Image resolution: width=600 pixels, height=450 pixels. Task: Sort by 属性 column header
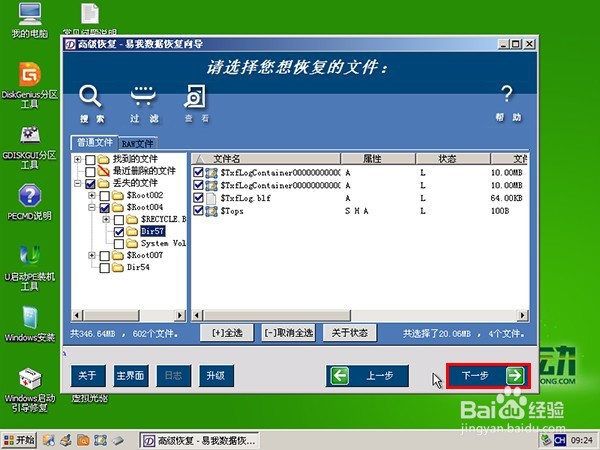(378, 158)
